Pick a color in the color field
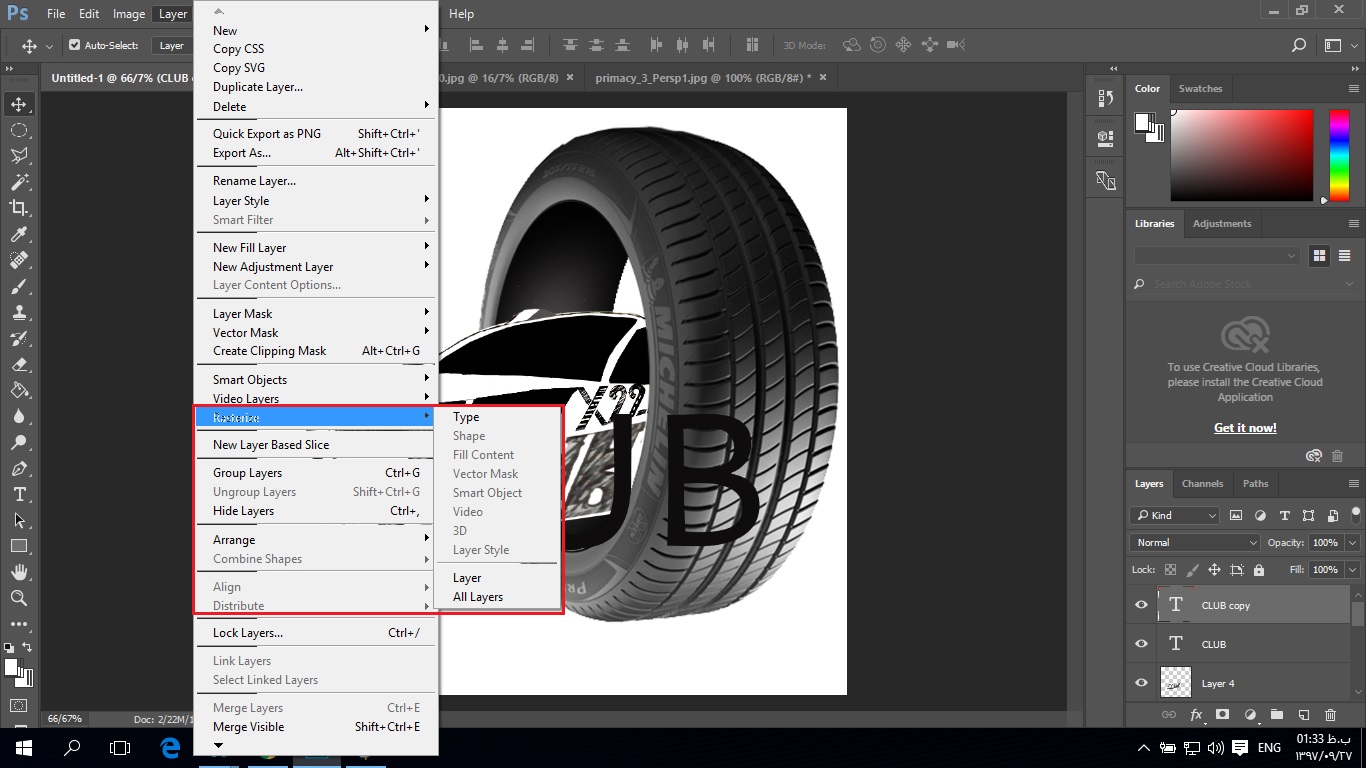The image size is (1366, 768). (1241, 155)
